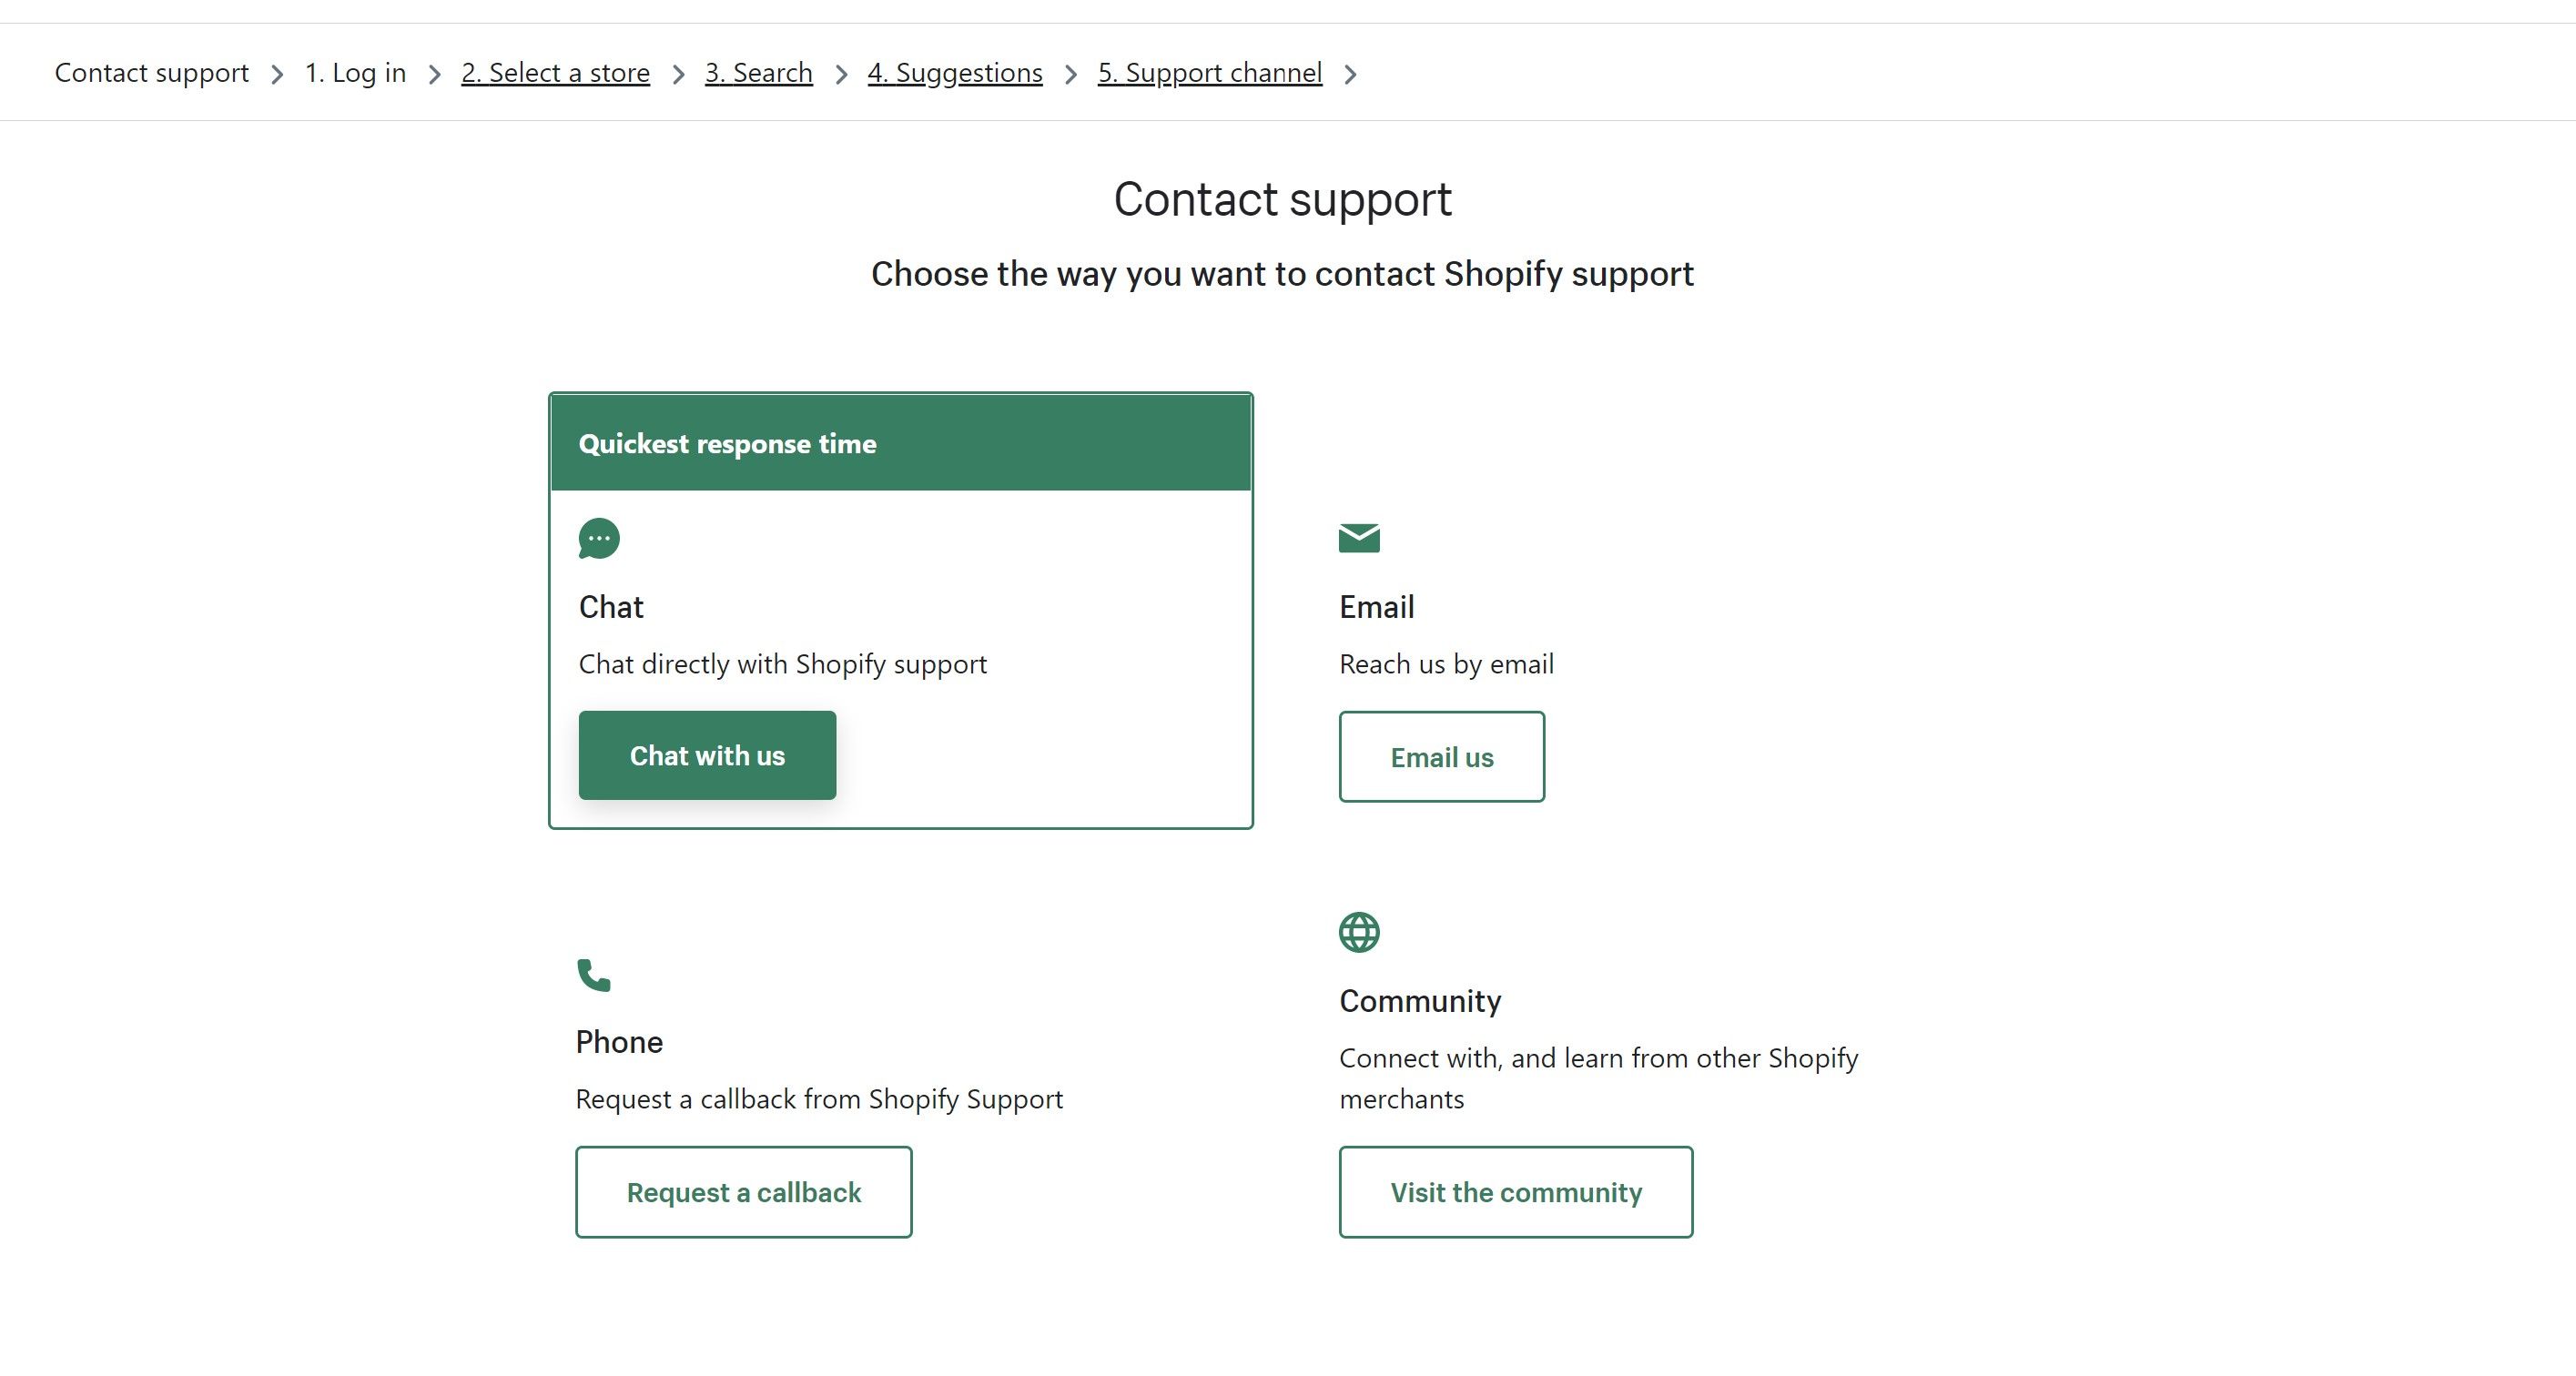Navigate to the Suggestions step
Screen dimensions: 2576x1376
955,73
